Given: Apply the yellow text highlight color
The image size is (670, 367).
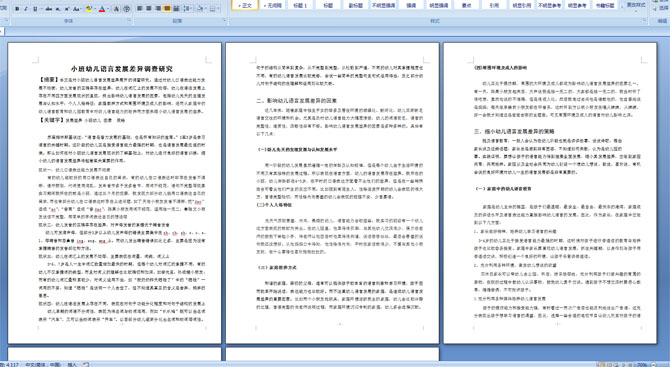Looking at the screenshot, I should 89,9.
